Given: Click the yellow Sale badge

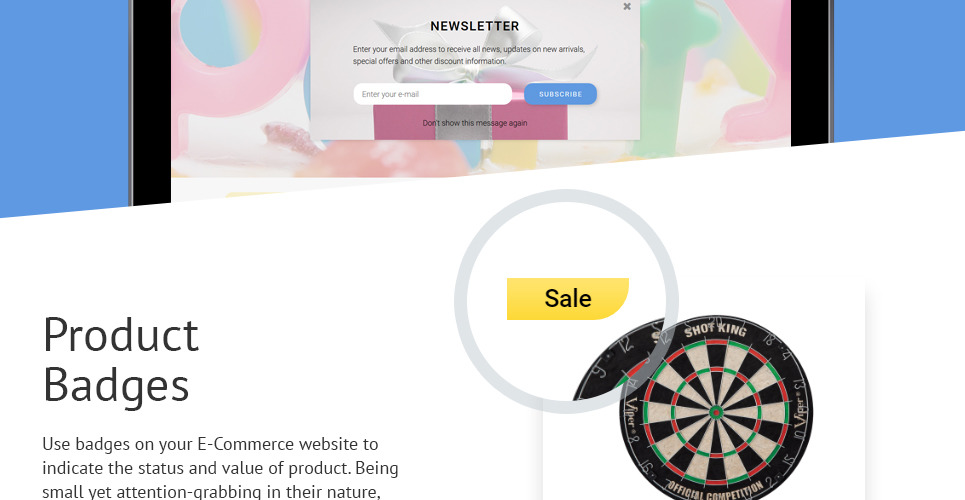Looking at the screenshot, I should pos(567,299).
